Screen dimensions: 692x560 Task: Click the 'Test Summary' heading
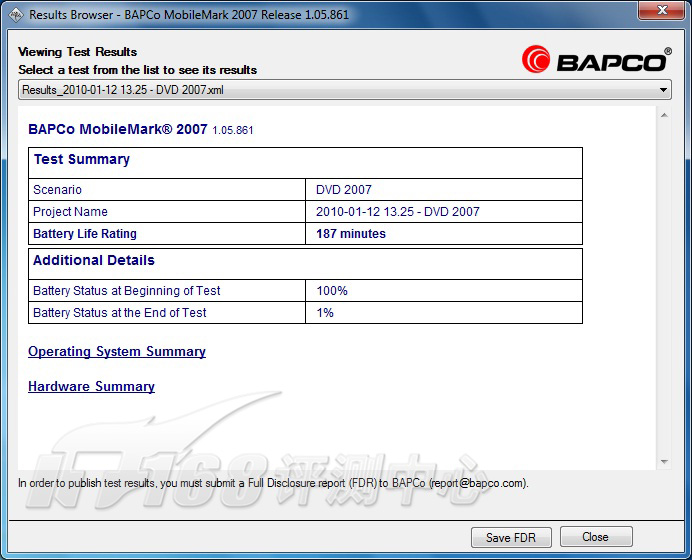point(82,159)
